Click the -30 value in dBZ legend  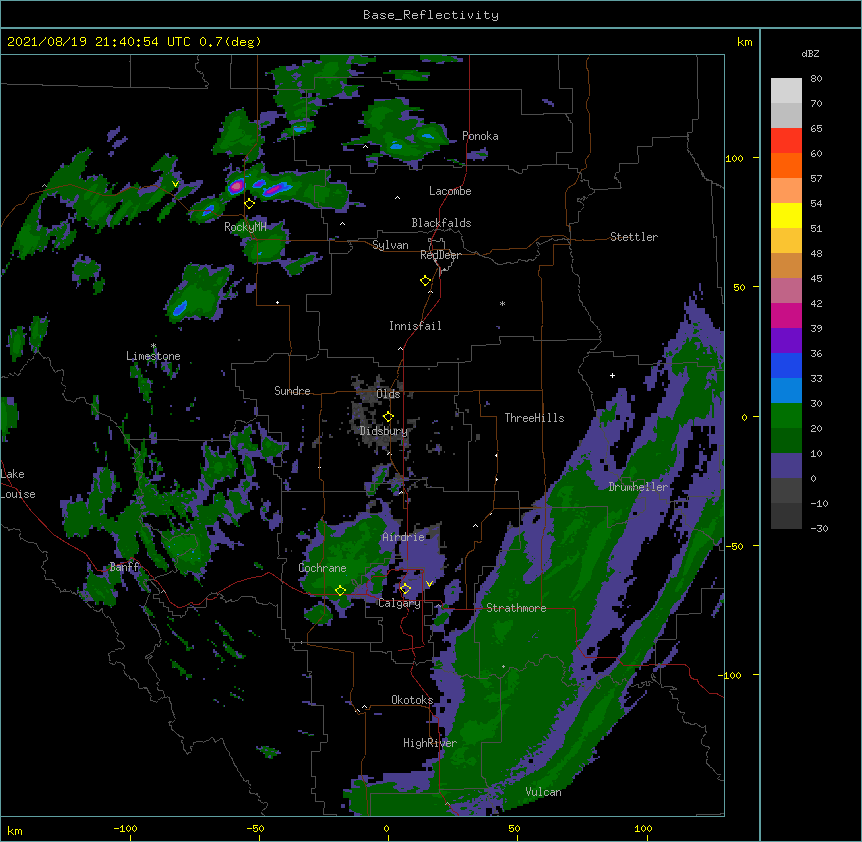(819, 529)
